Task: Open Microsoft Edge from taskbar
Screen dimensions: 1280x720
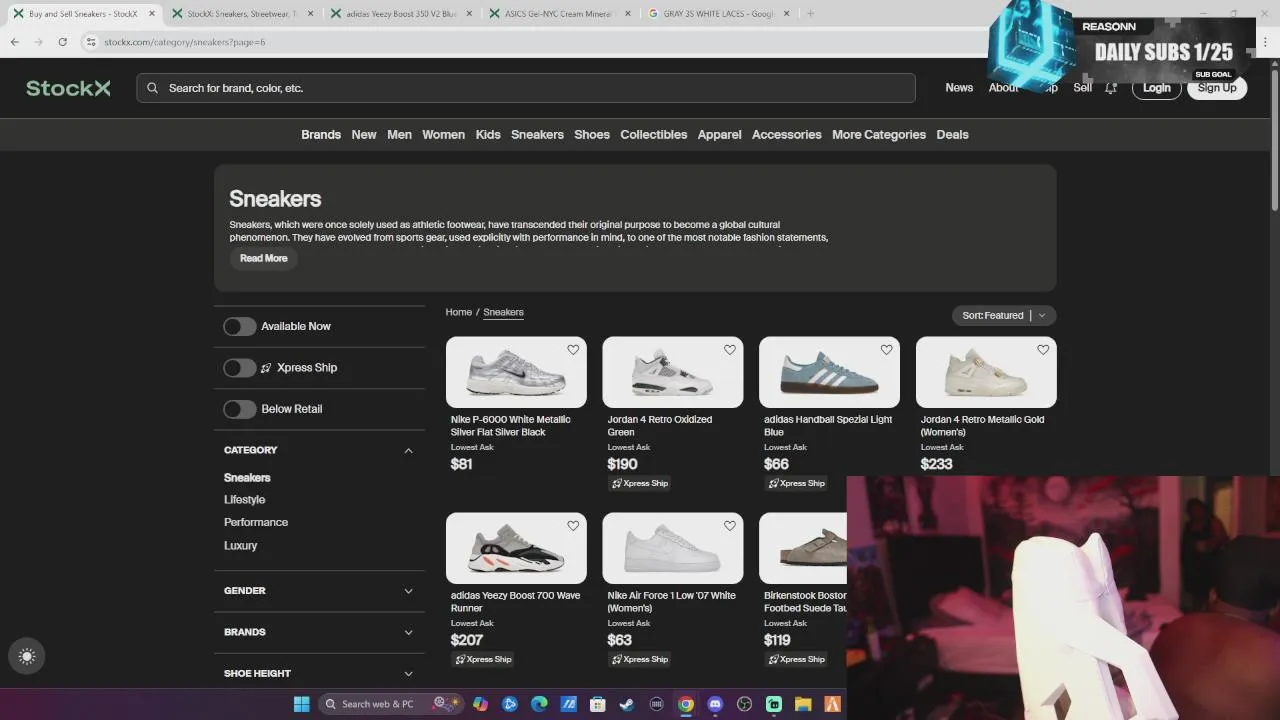Action: 539,704
